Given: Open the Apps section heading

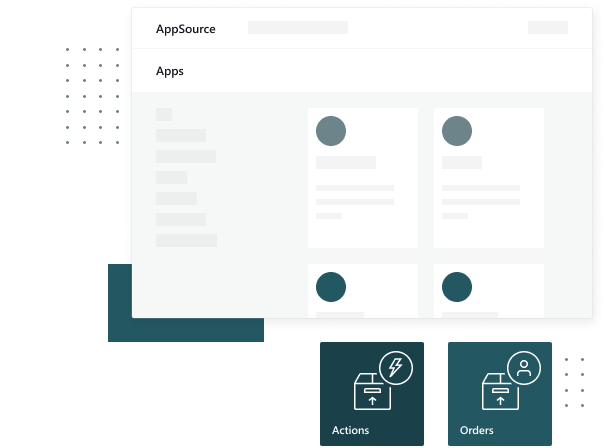Looking at the screenshot, I should point(170,72).
